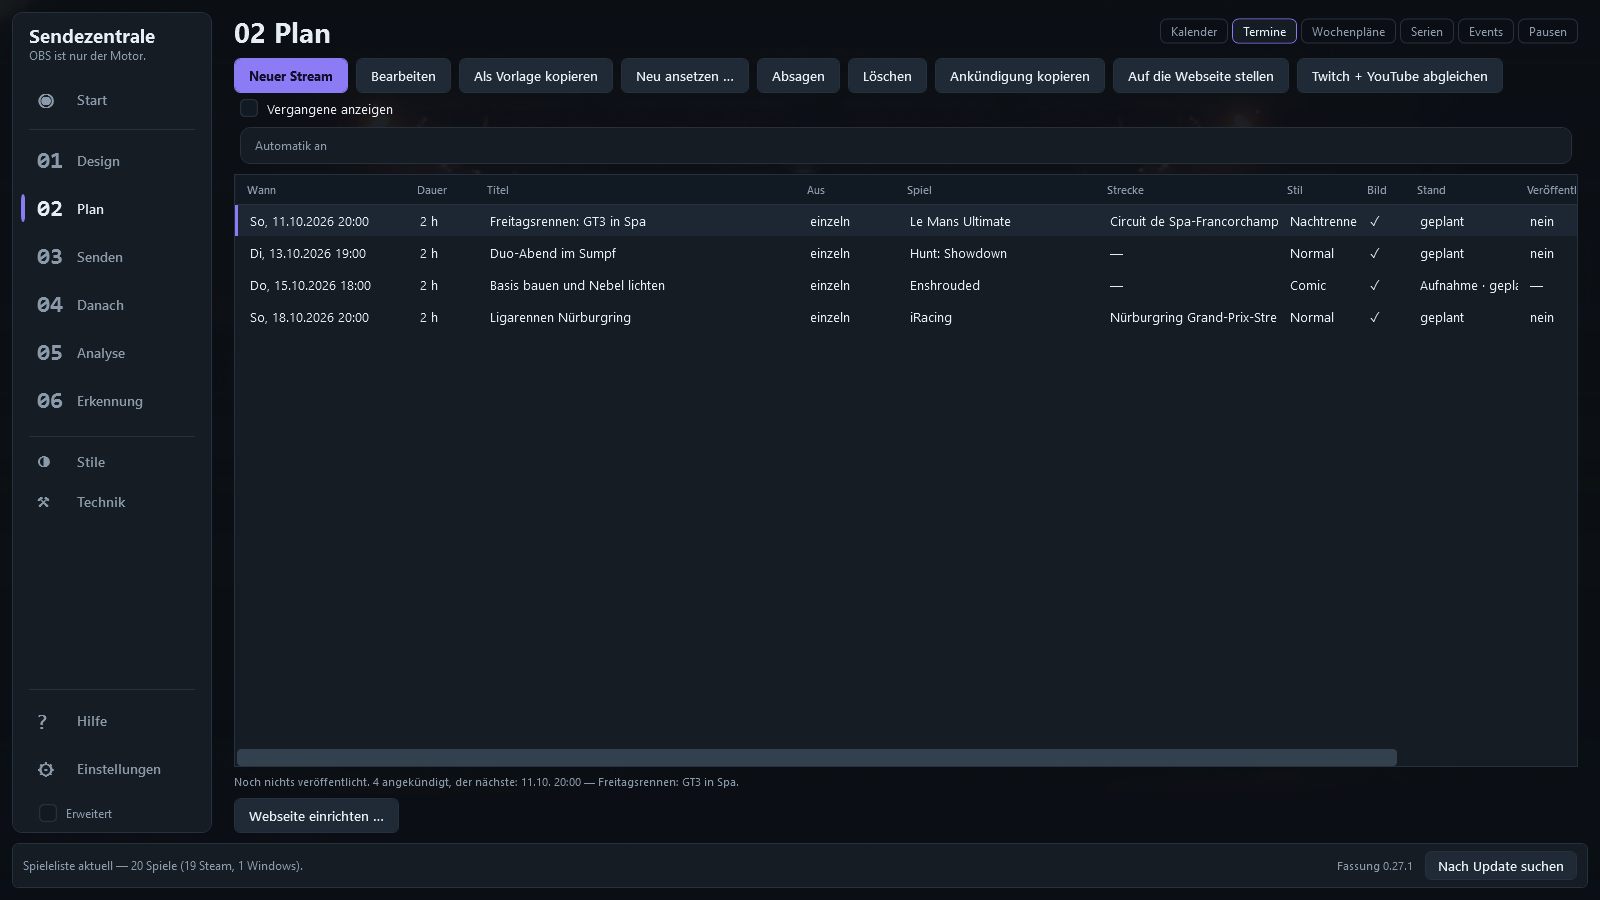Image resolution: width=1600 pixels, height=900 pixels.
Task: Enable the Erweitert checkbox
Action: [x=47, y=813]
